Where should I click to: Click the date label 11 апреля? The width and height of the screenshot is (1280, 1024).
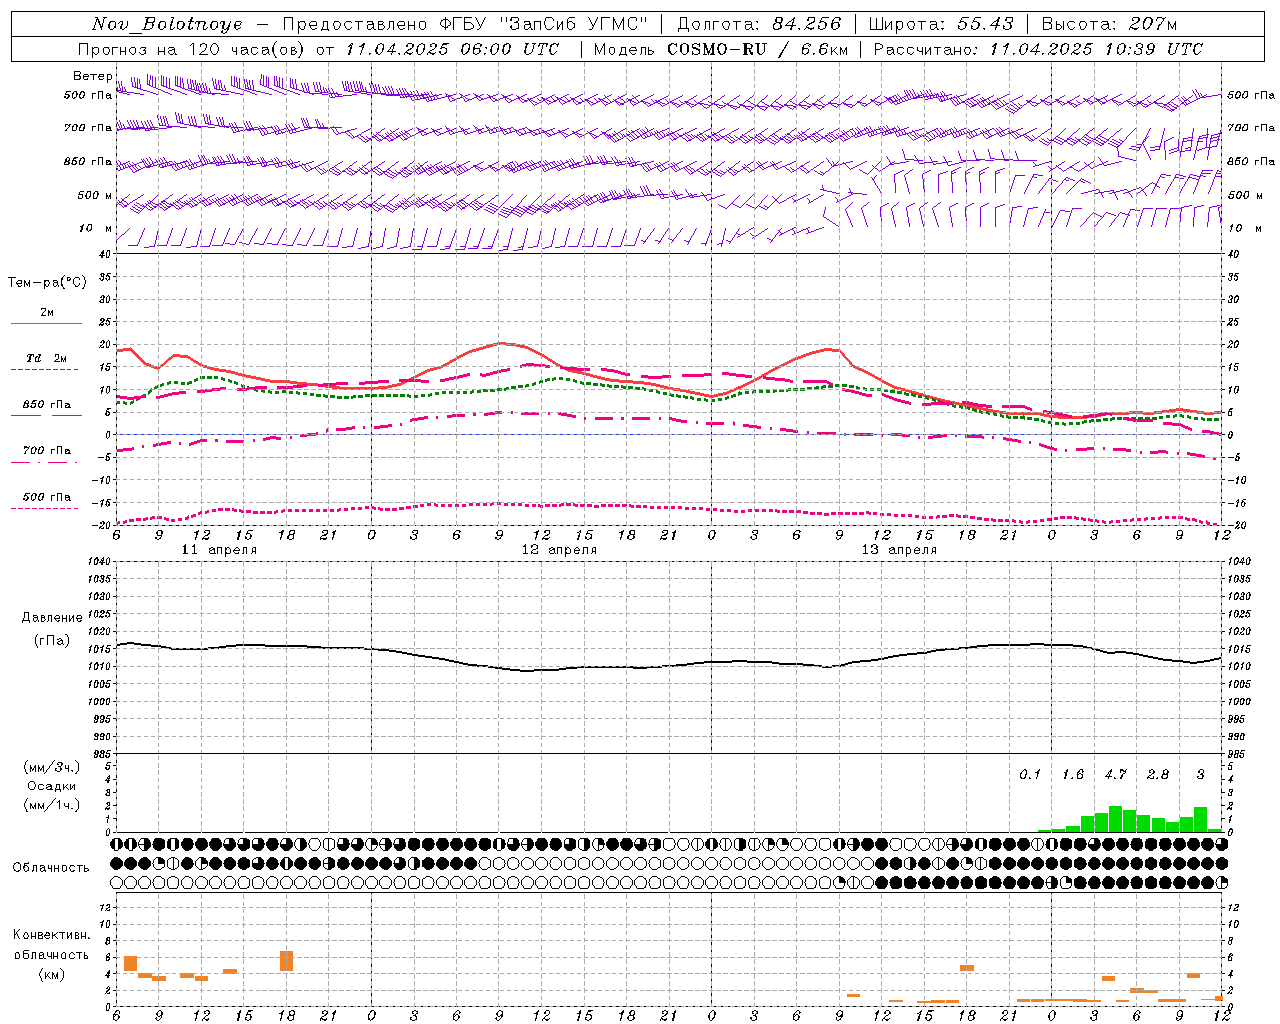click(x=219, y=550)
